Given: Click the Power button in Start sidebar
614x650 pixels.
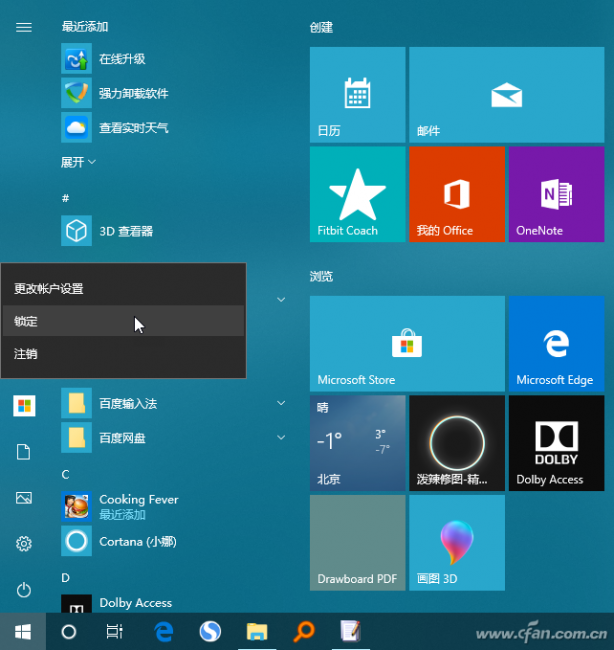Looking at the screenshot, I should 24,589.
